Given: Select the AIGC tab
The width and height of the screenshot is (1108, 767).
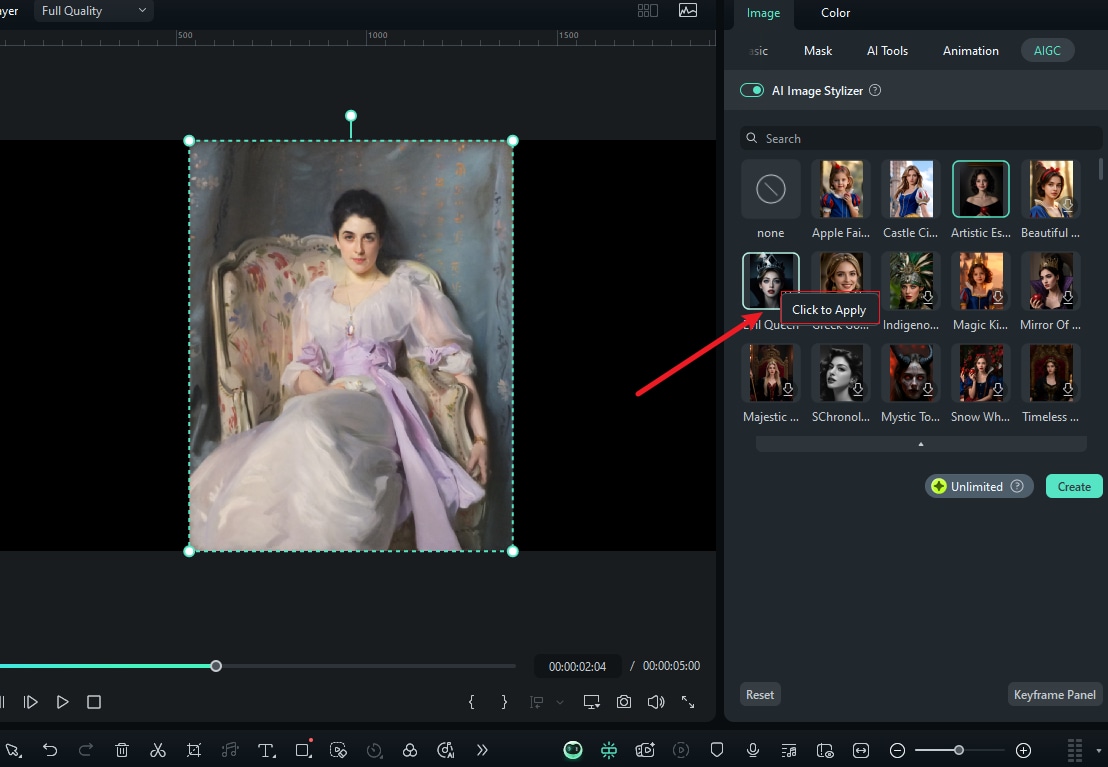Looking at the screenshot, I should point(1047,51).
